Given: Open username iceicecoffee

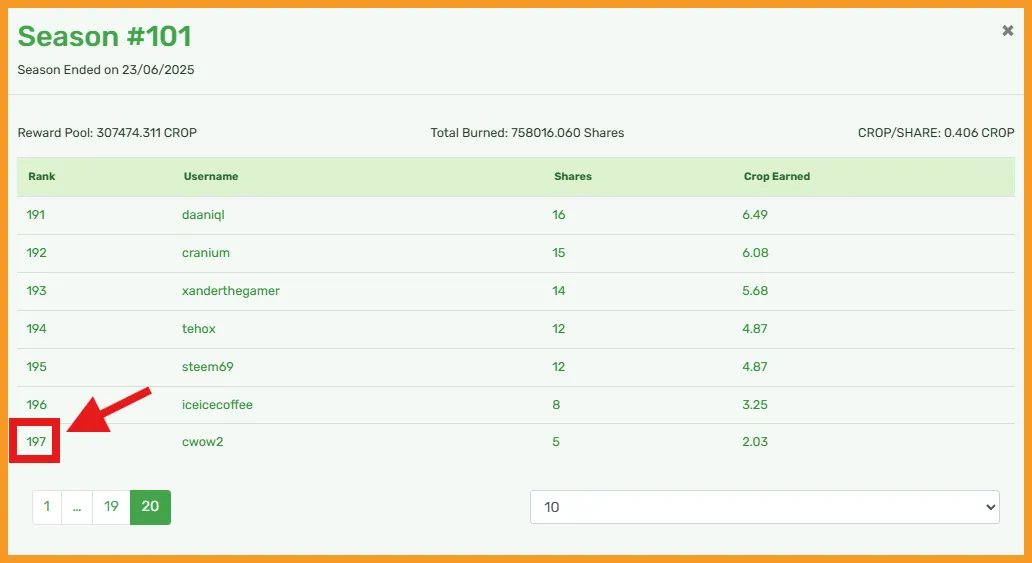Looking at the screenshot, I should [x=217, y=405].
